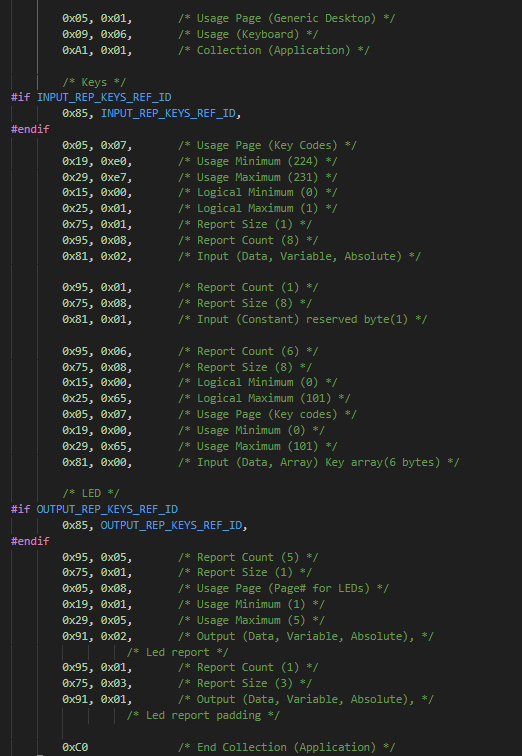Click the Led report padding comment
This screenshot has height=756, width=522.
tap(203, 715)
